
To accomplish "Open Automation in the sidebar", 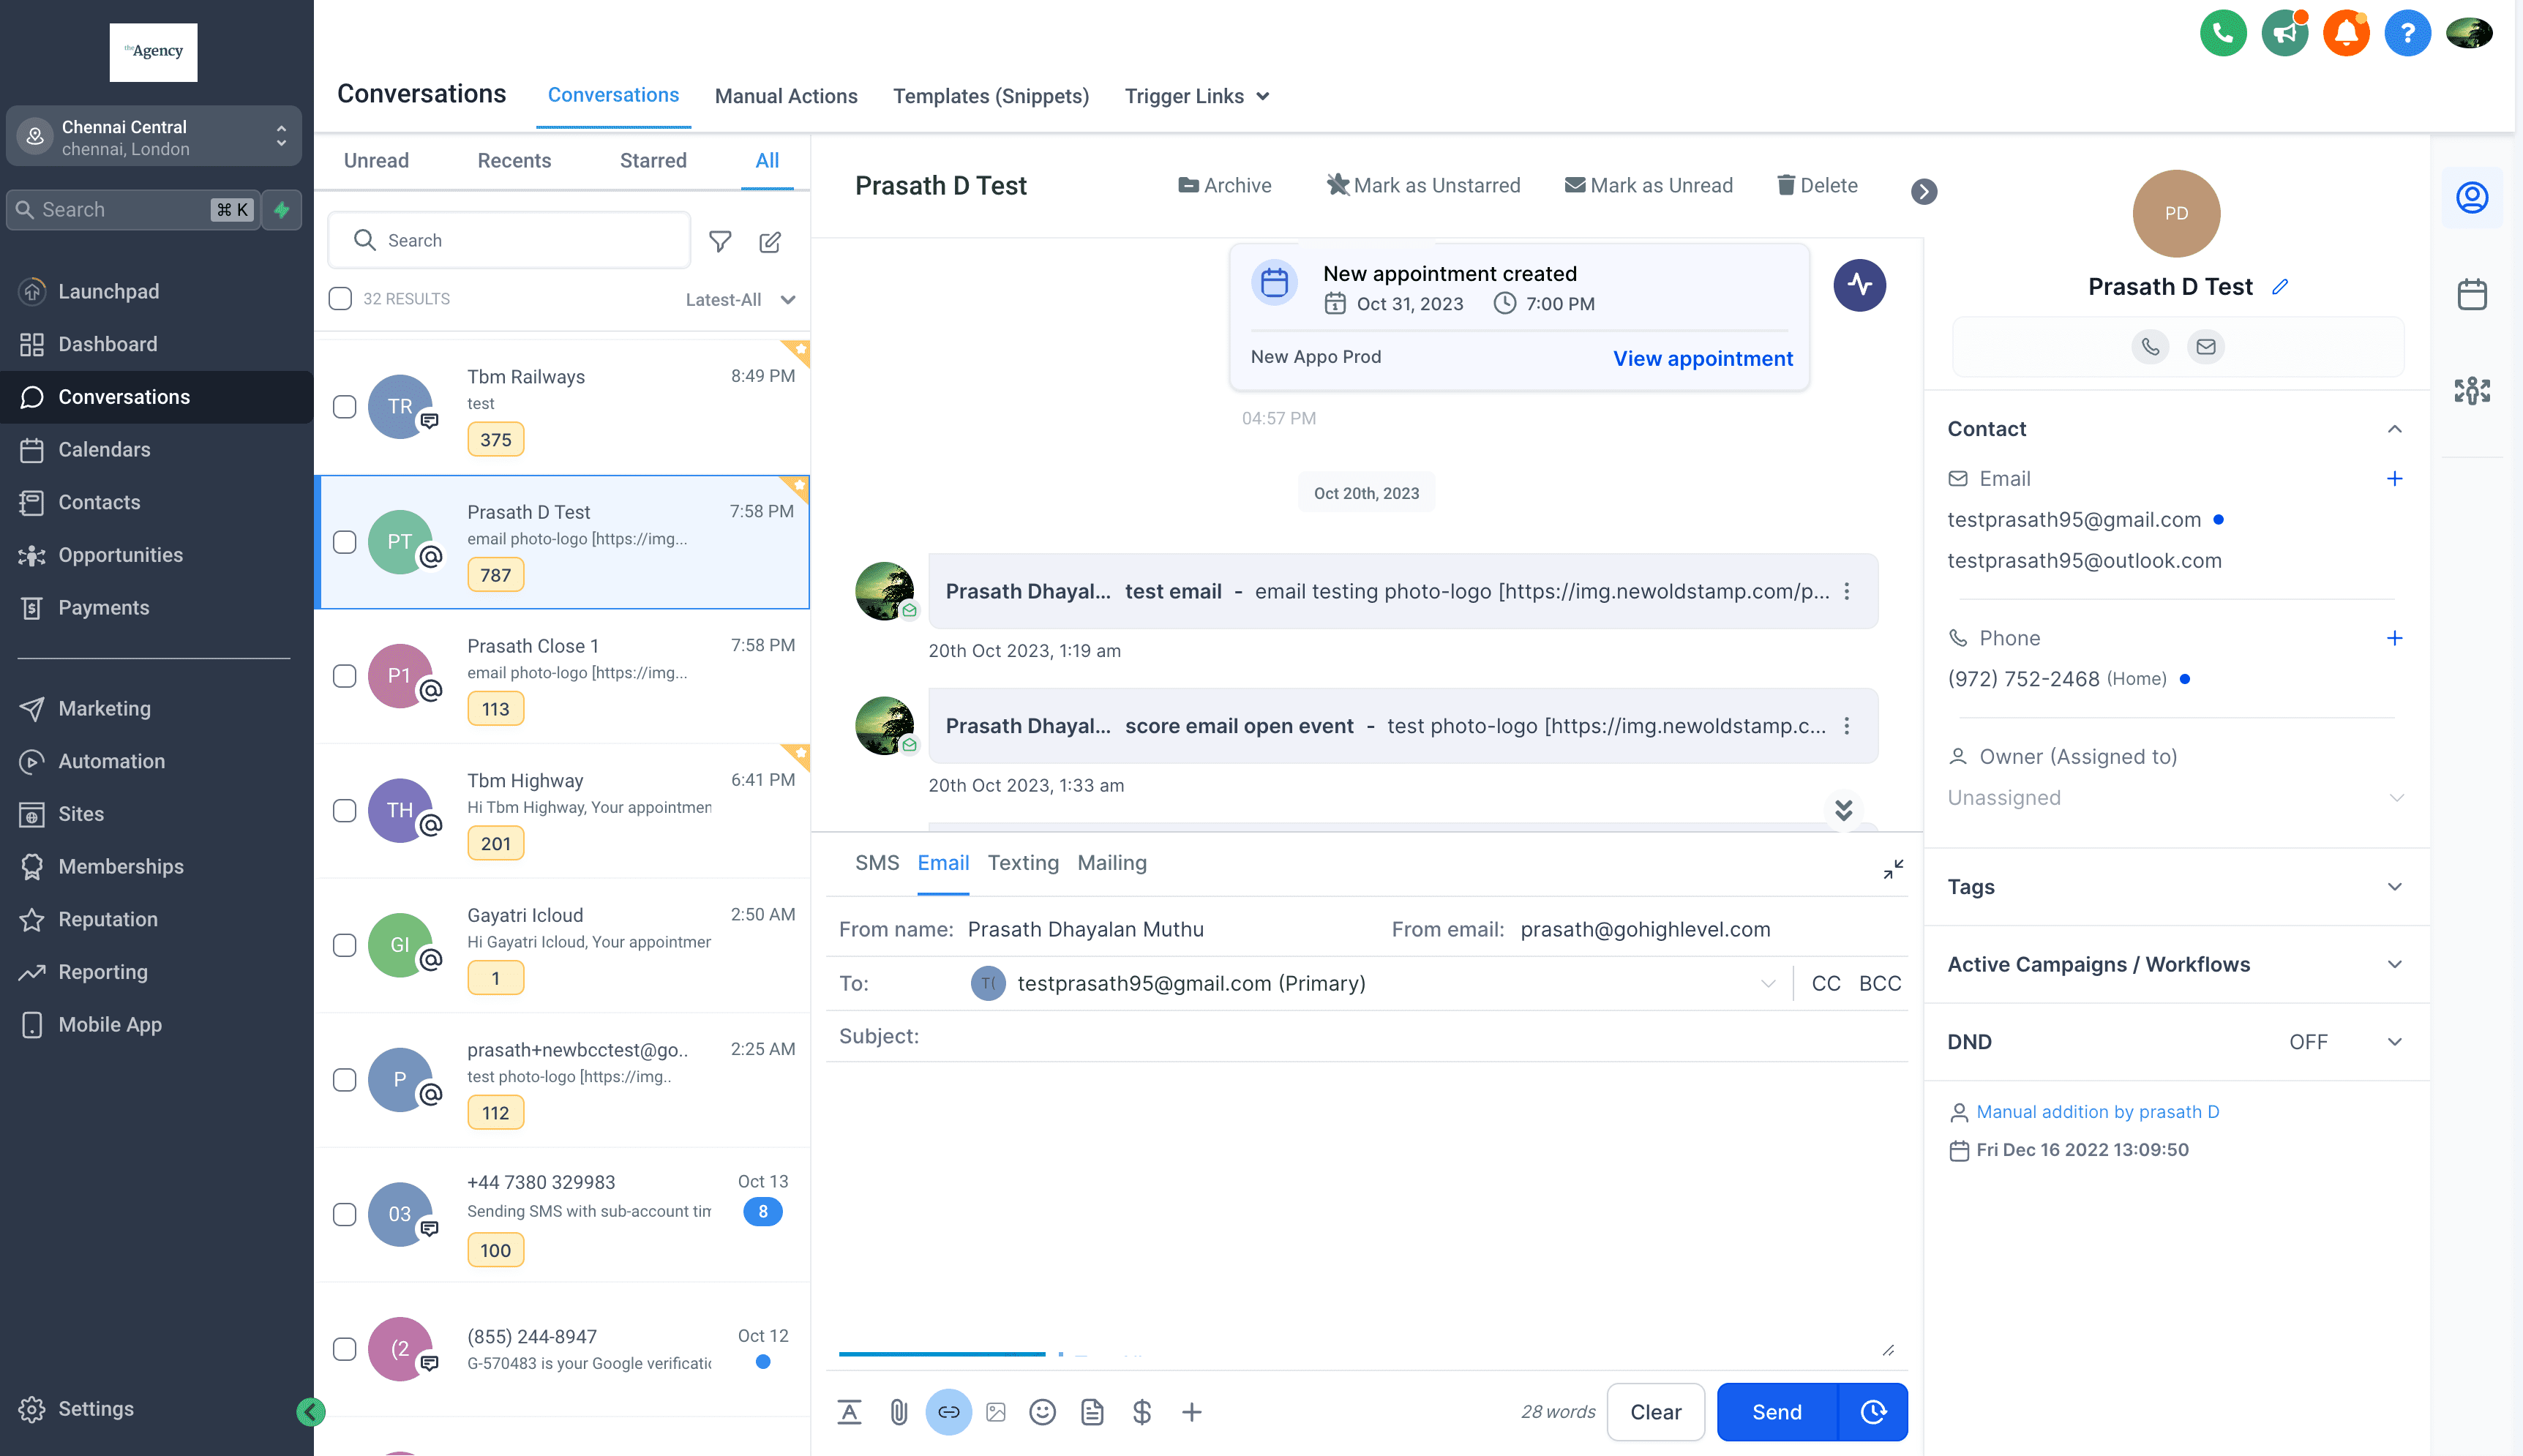I will [111, 761].
